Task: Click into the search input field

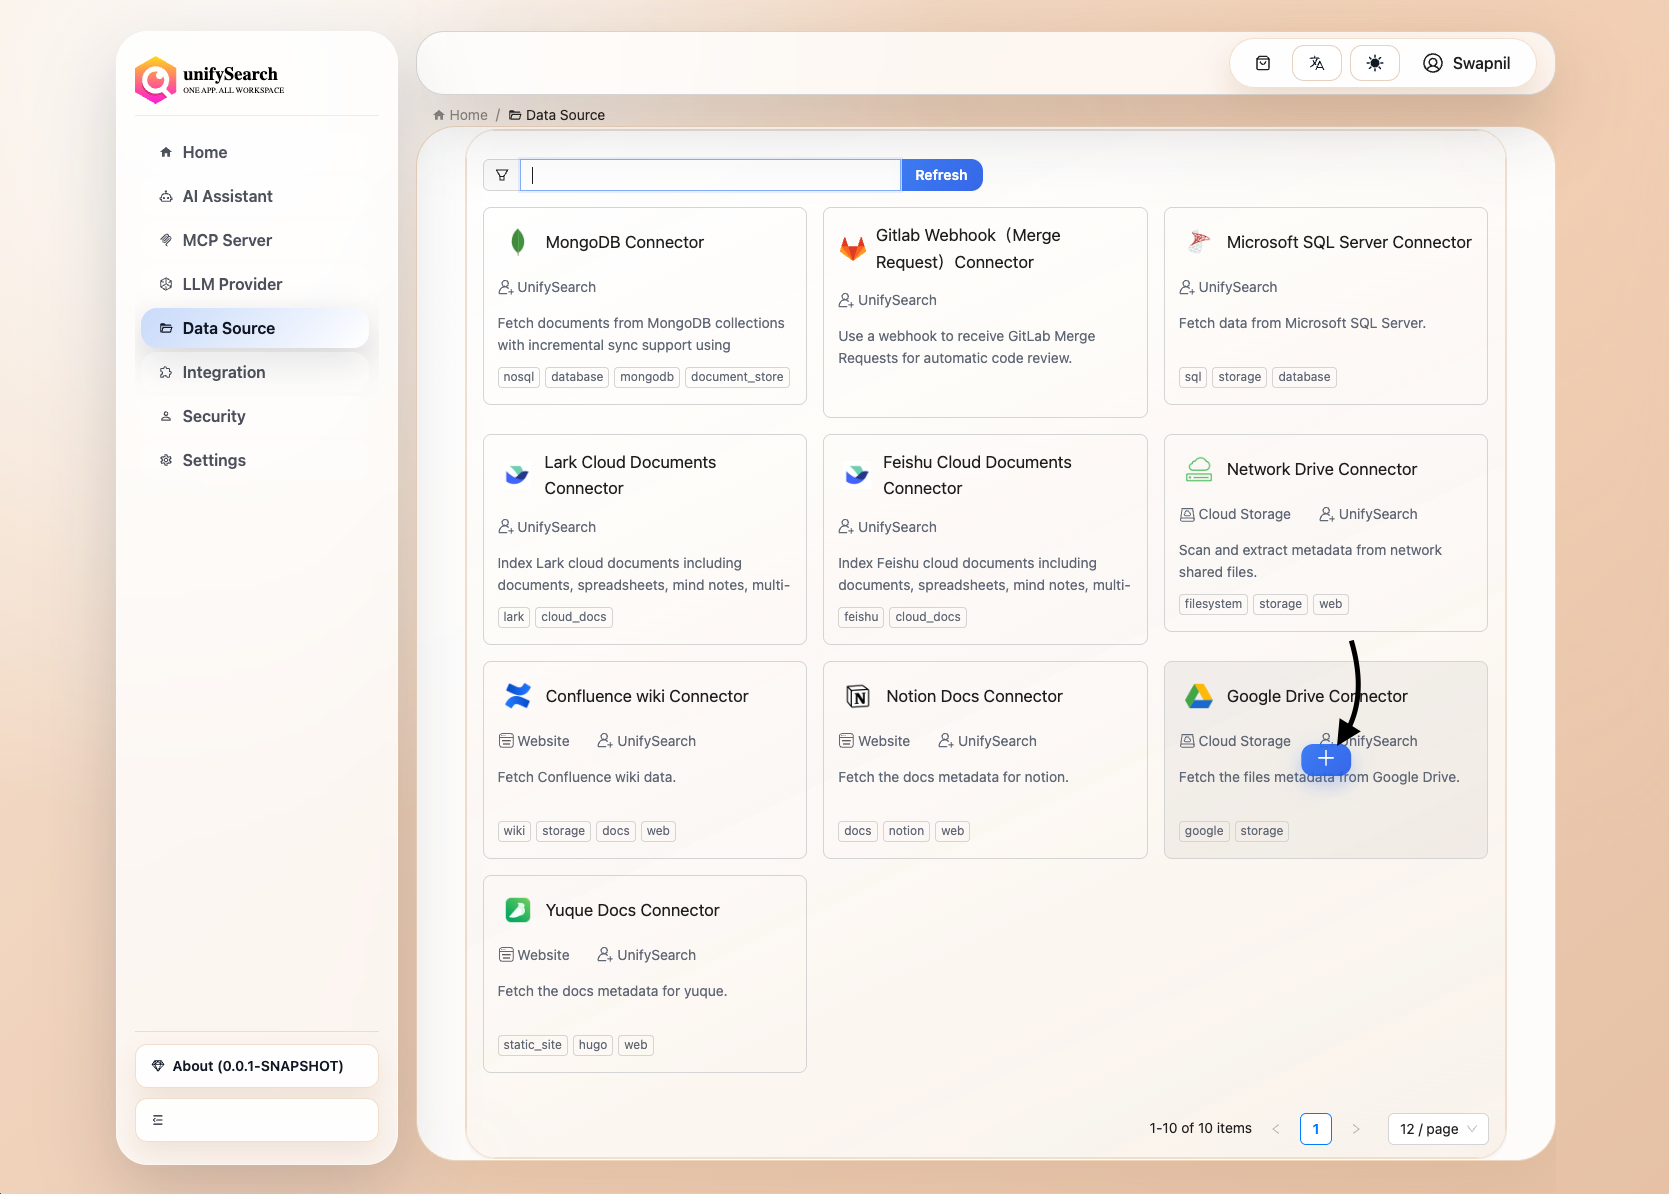Action: point(709,174)
